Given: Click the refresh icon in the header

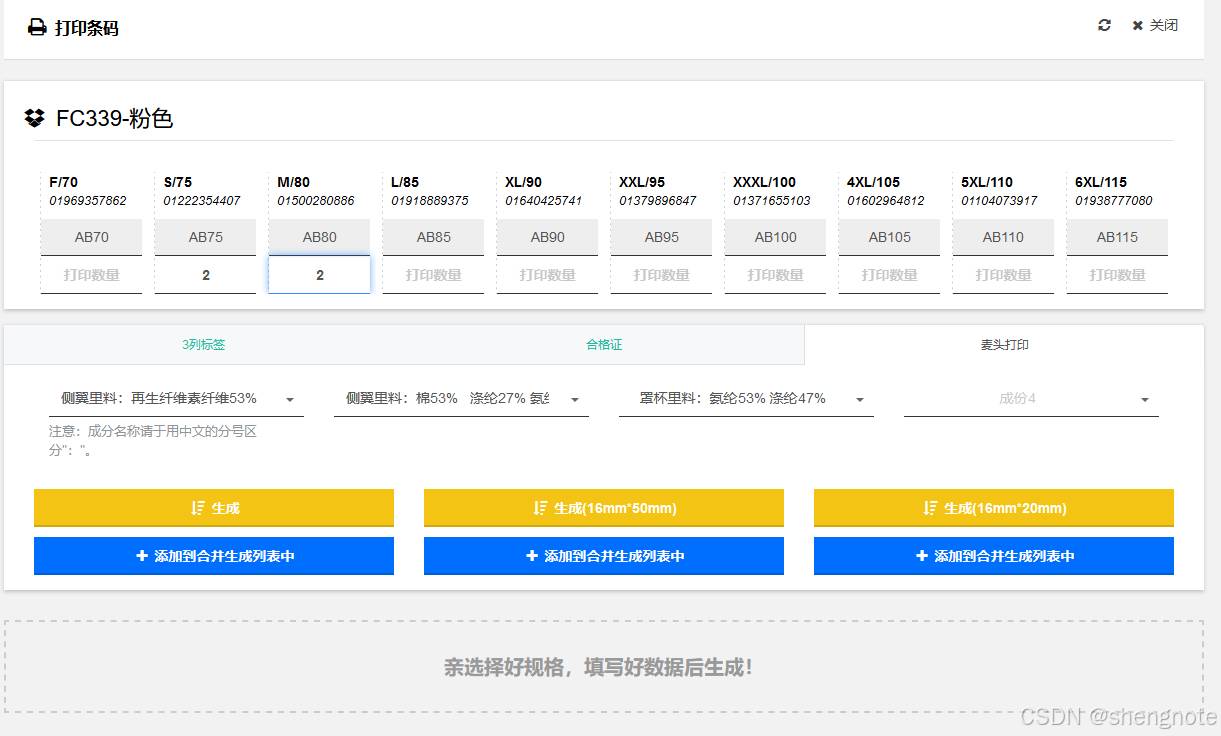Looking at the screenshot, I should tap(1104, 25).
